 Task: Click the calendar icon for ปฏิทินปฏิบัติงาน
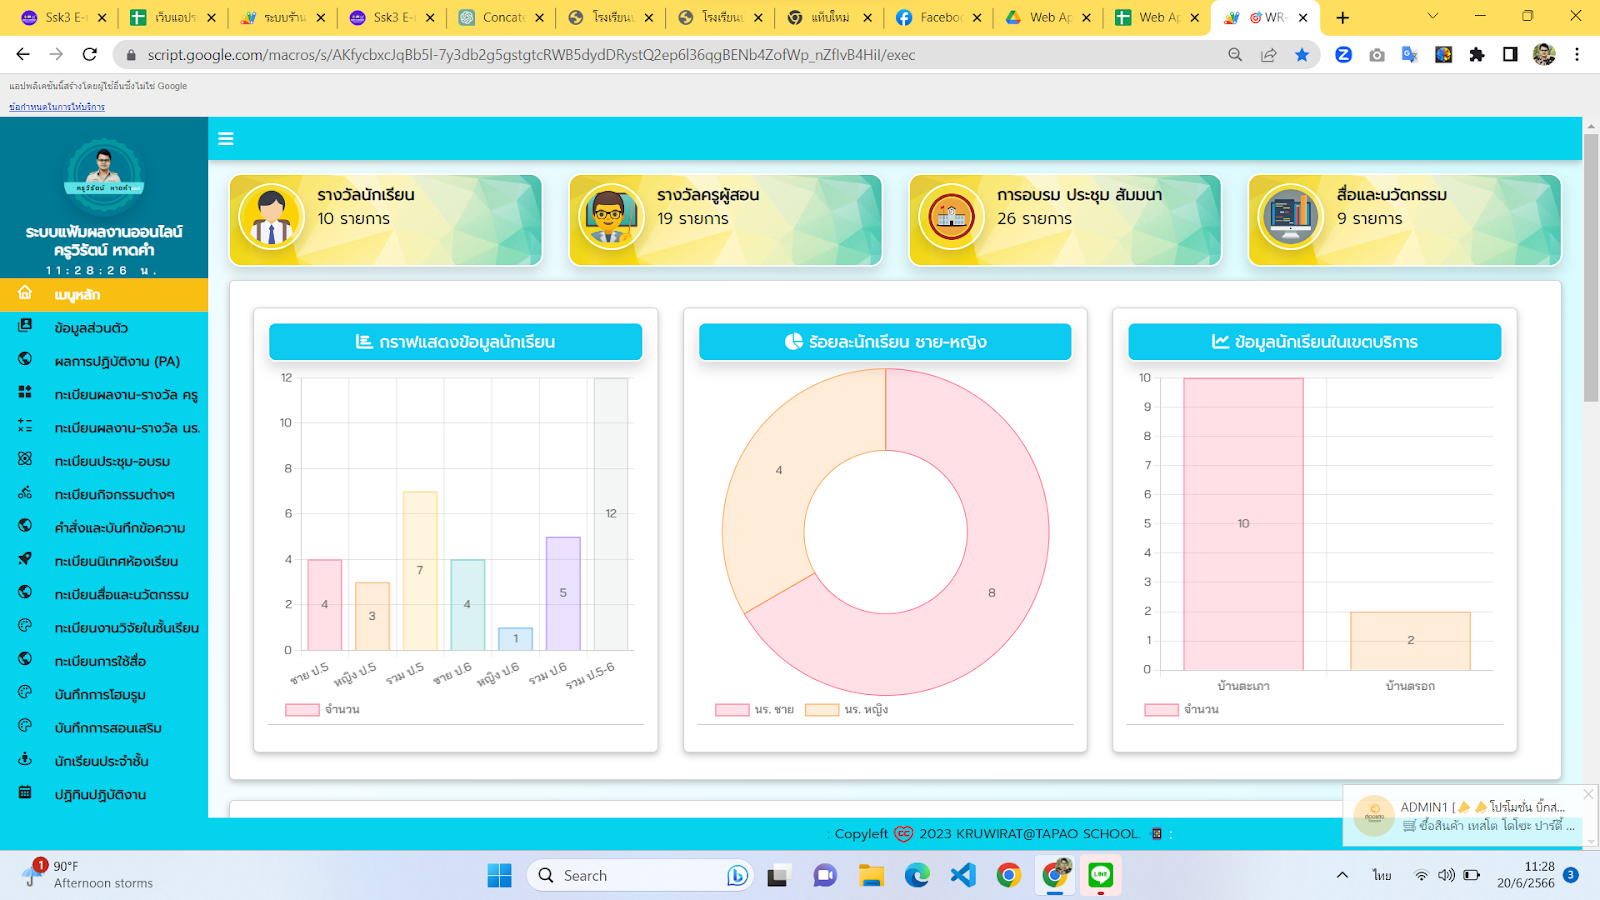click(25, 793)
